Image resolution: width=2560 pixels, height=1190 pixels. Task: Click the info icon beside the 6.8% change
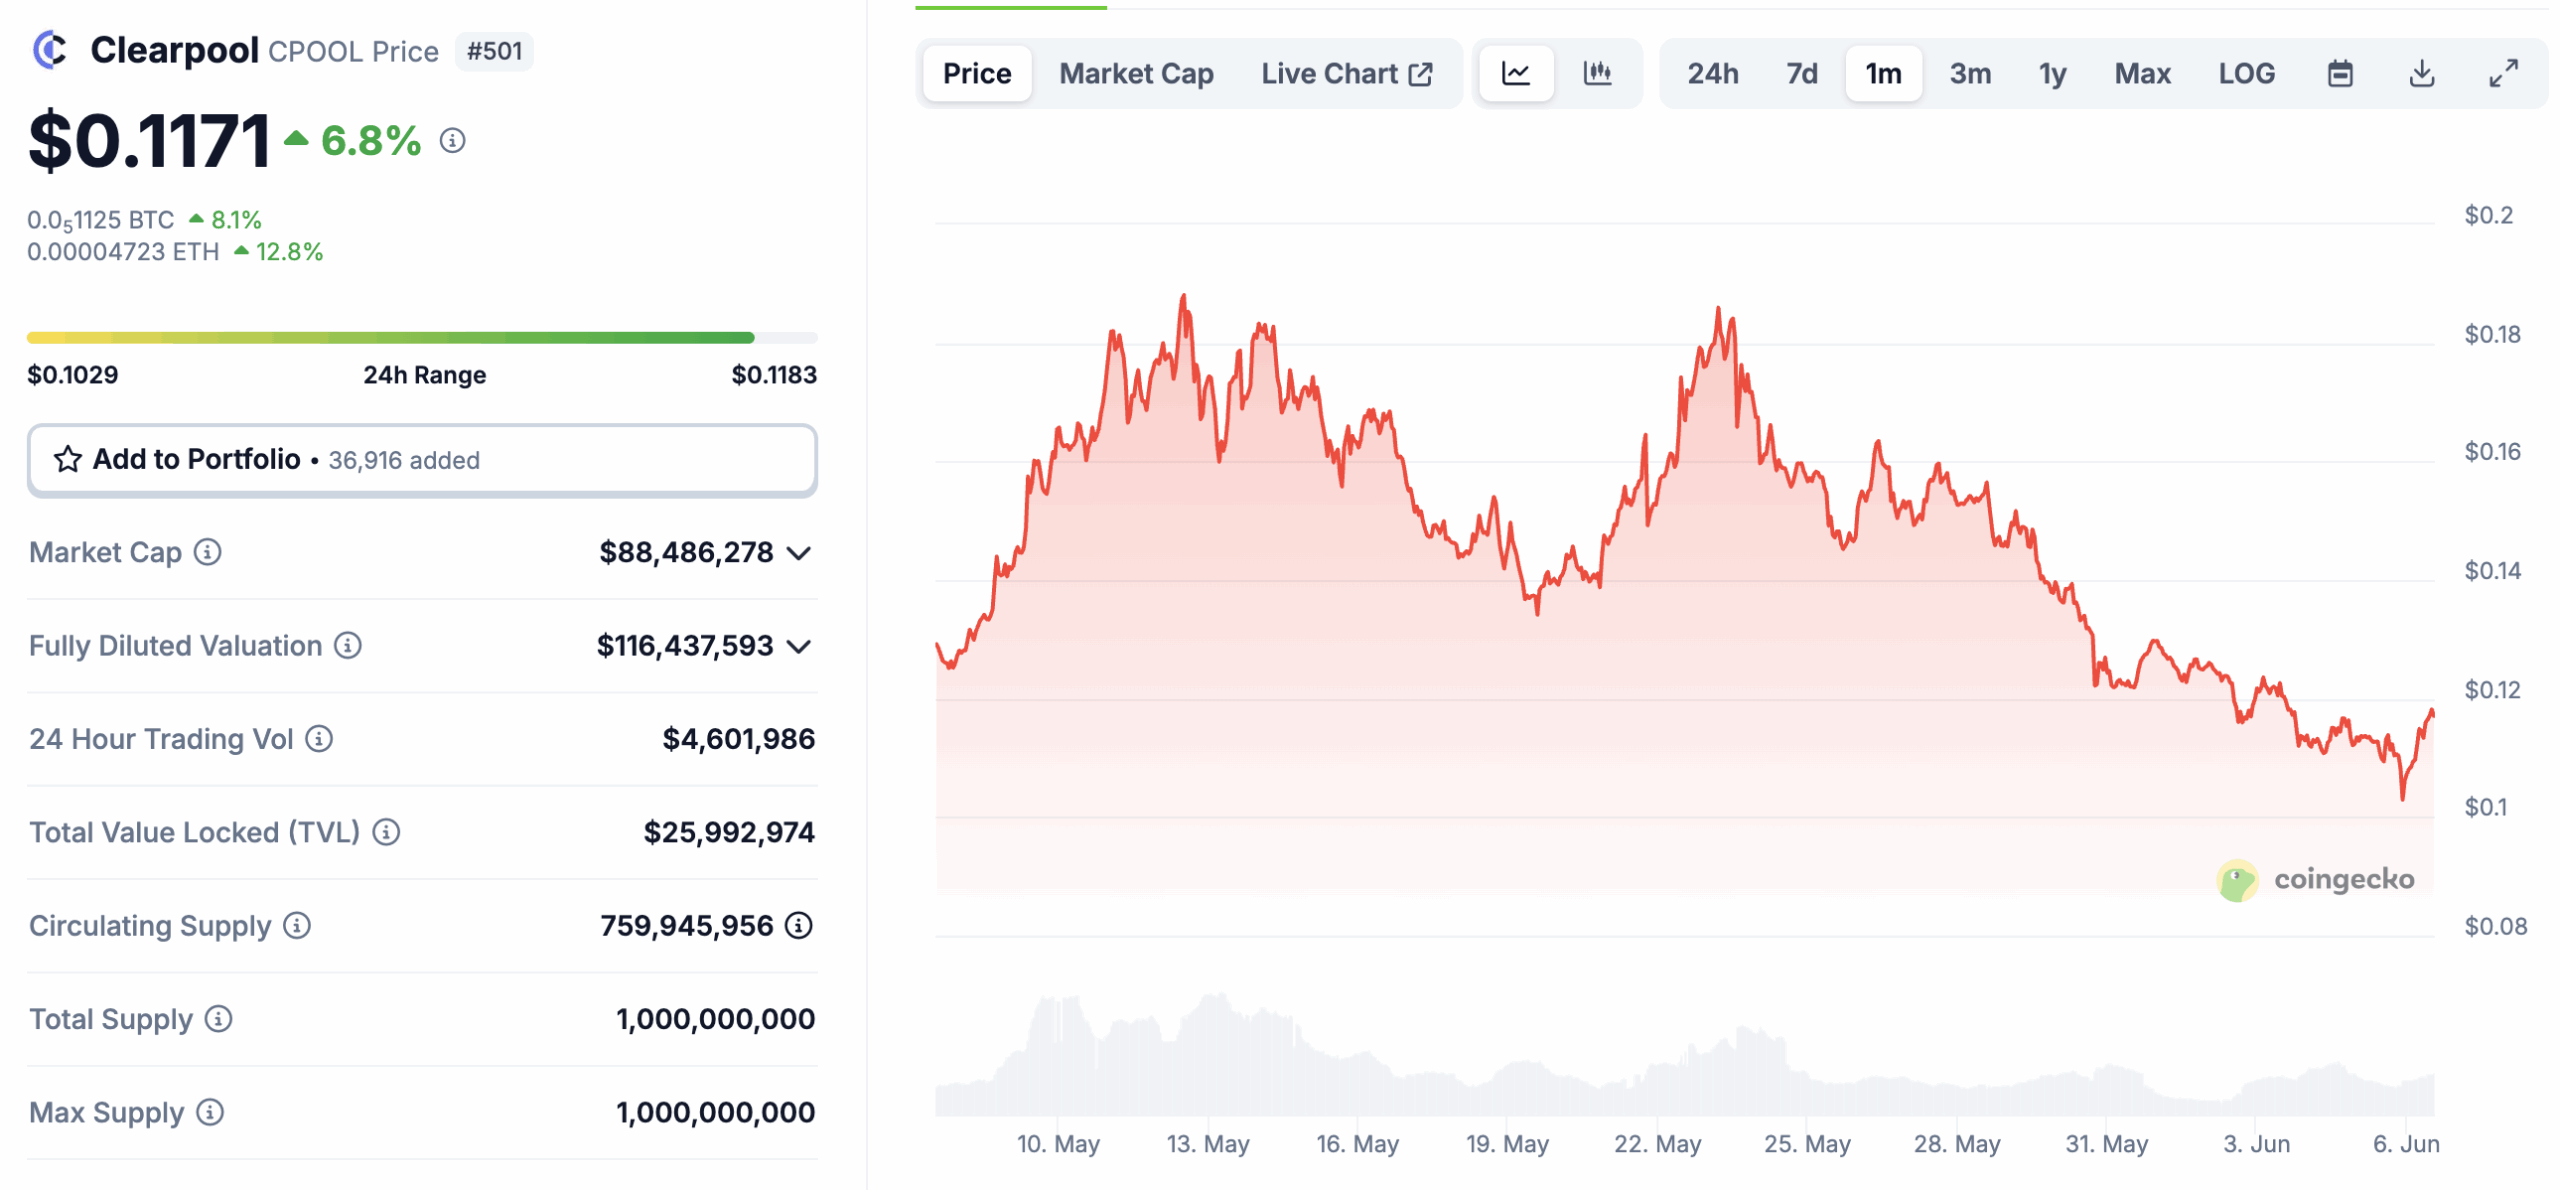[x=453, y=143]
